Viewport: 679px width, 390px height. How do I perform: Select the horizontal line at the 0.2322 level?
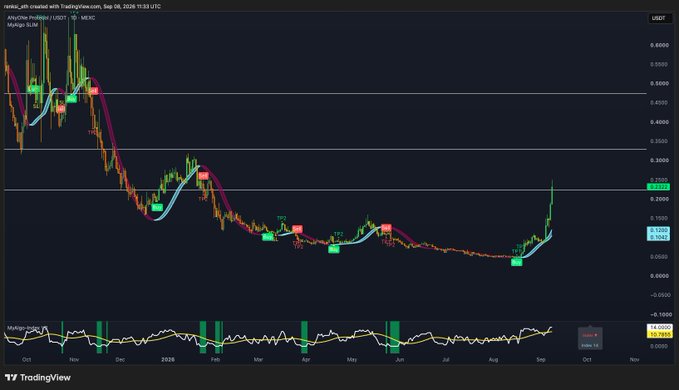tap(325, 190)
